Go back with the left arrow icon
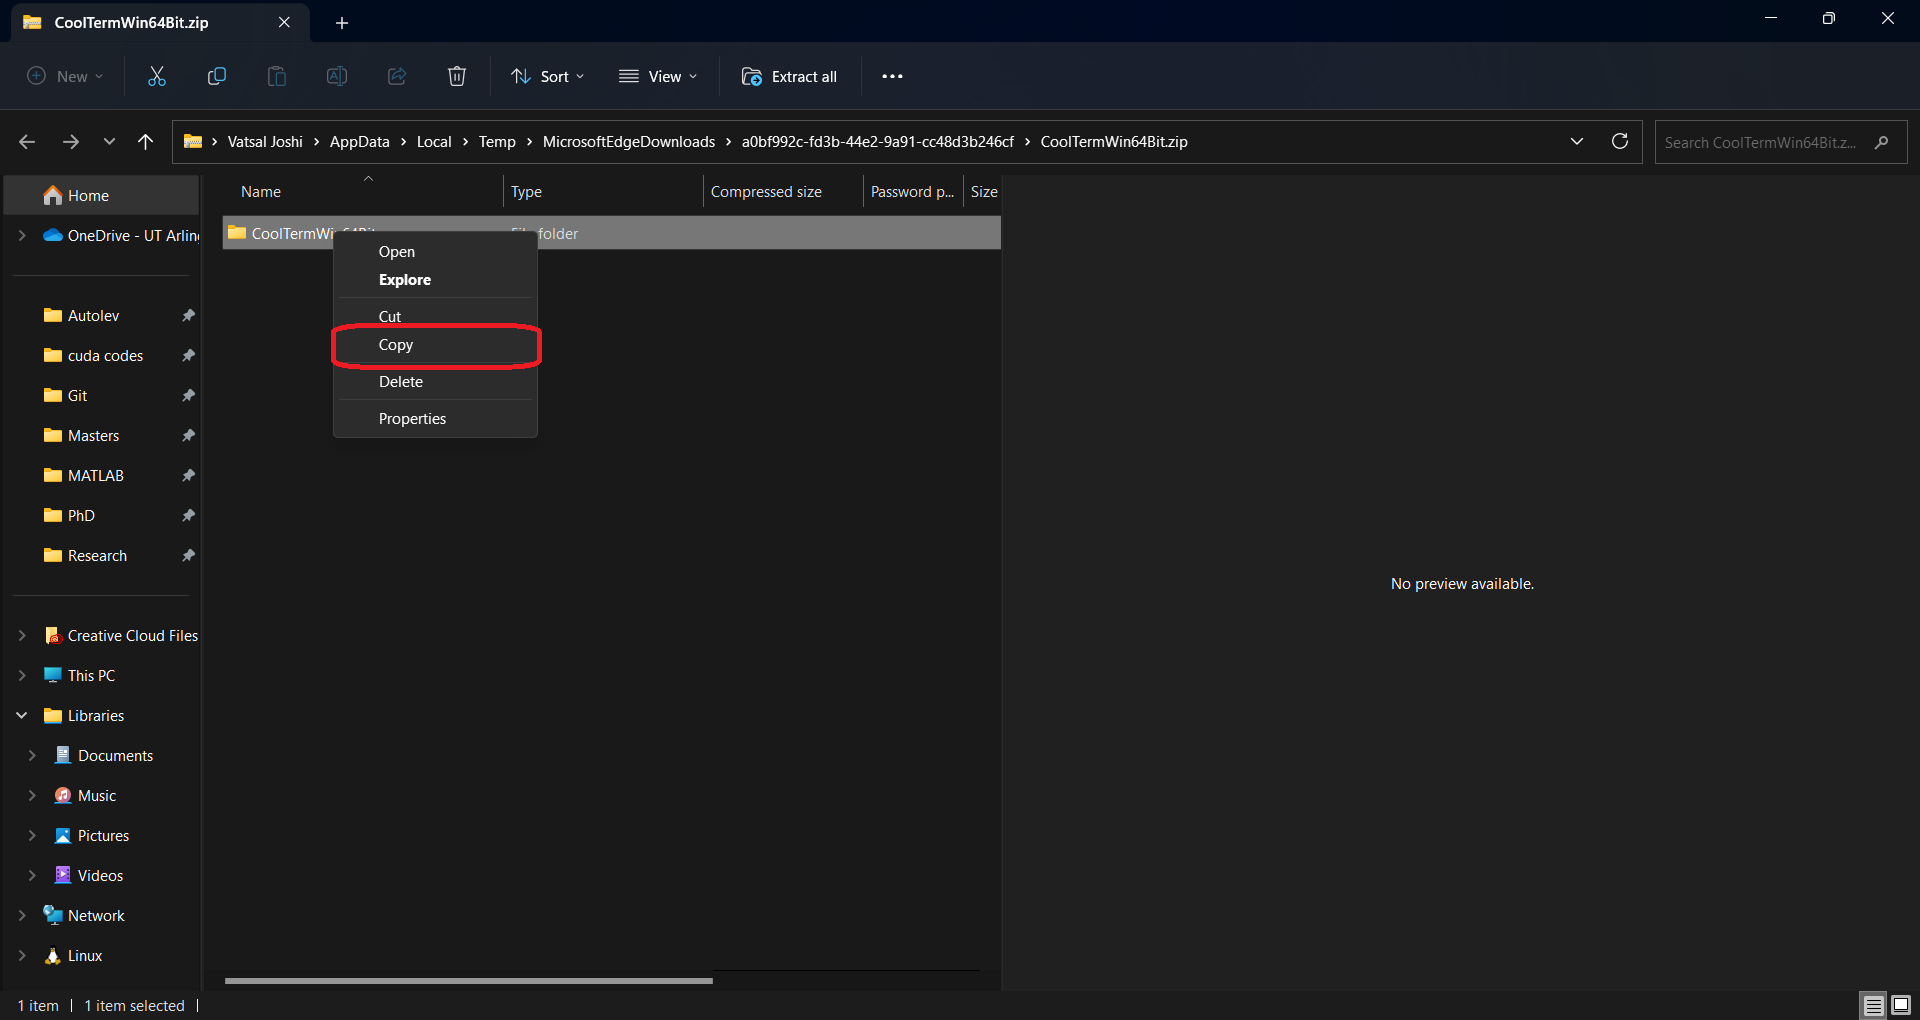The height and width of the screenshot is (1020, 1920). (x=27, y=142)
